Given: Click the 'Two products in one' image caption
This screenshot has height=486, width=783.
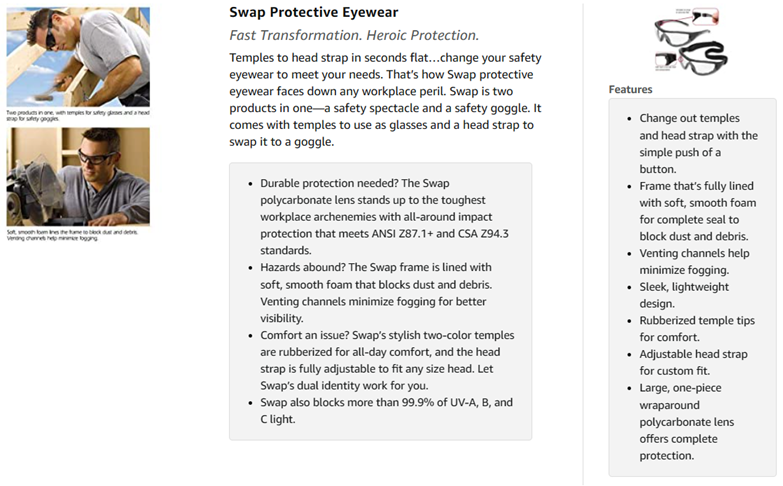Looking at the screenshot, I should [77, 115].
